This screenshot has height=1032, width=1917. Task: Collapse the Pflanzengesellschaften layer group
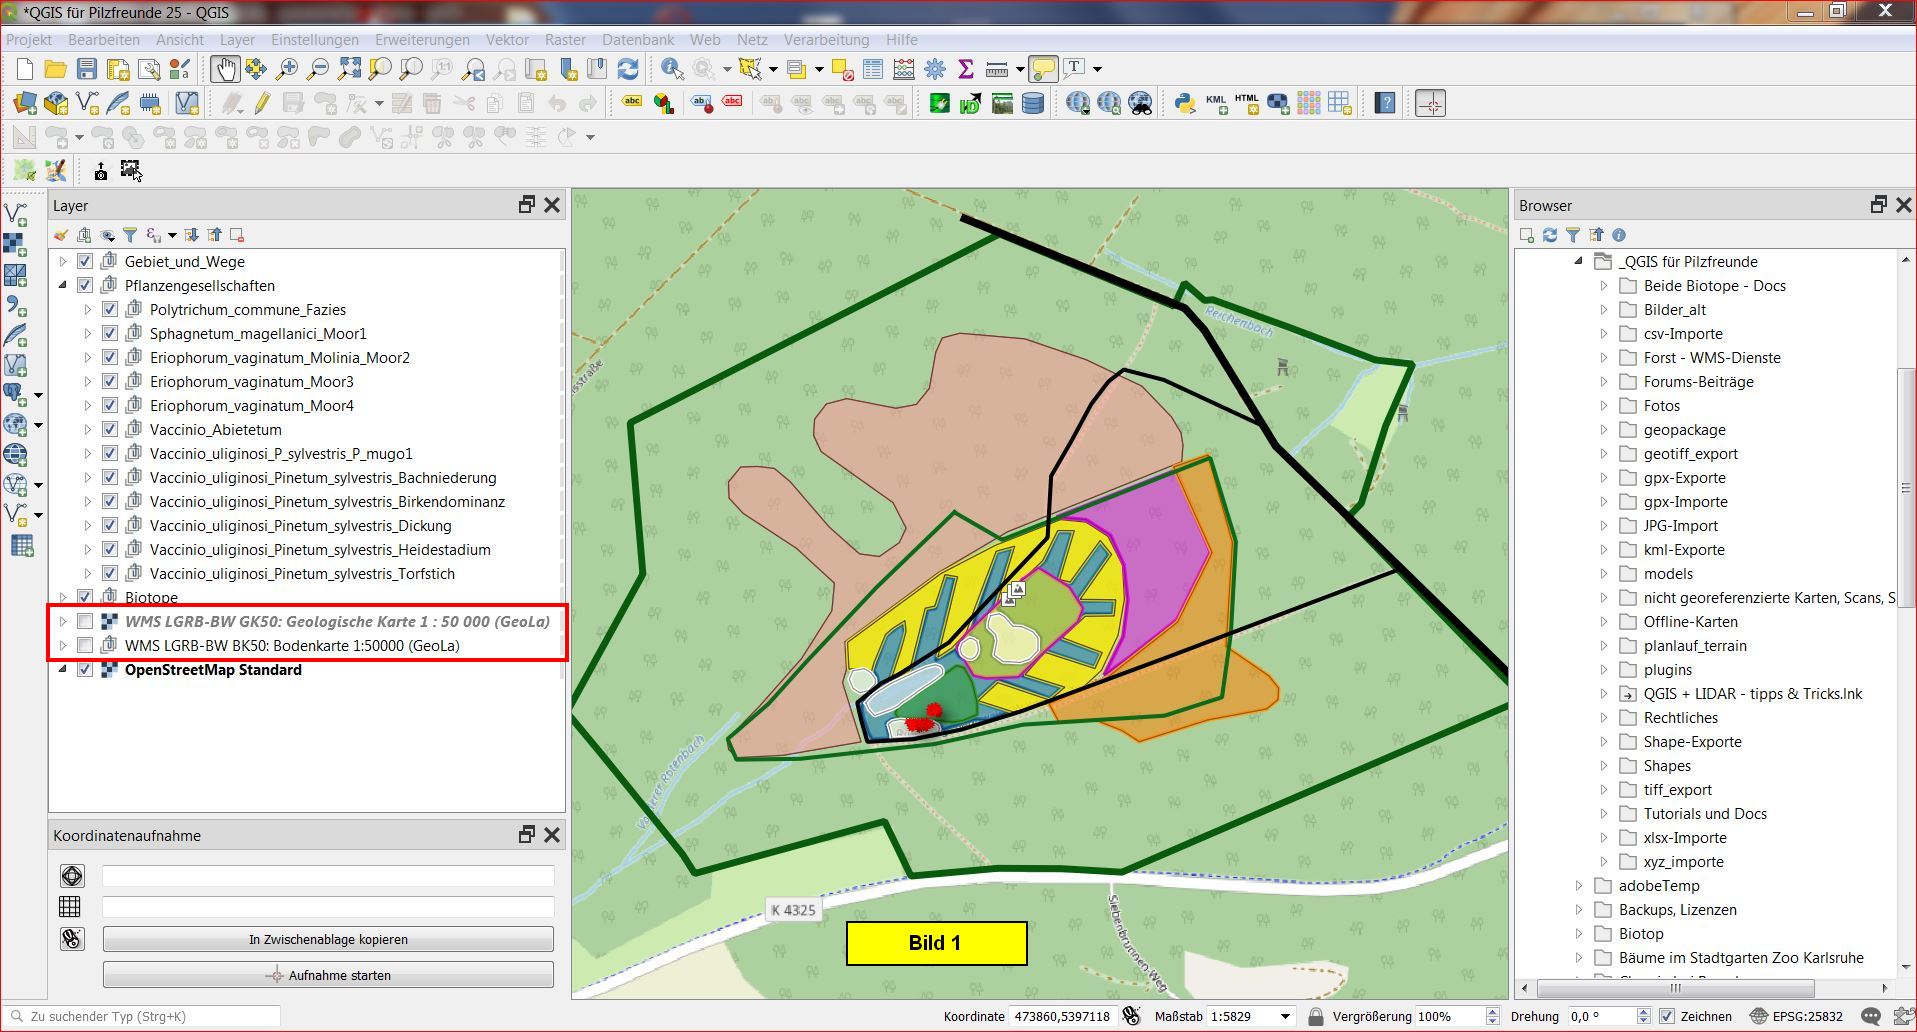[63, 285]
